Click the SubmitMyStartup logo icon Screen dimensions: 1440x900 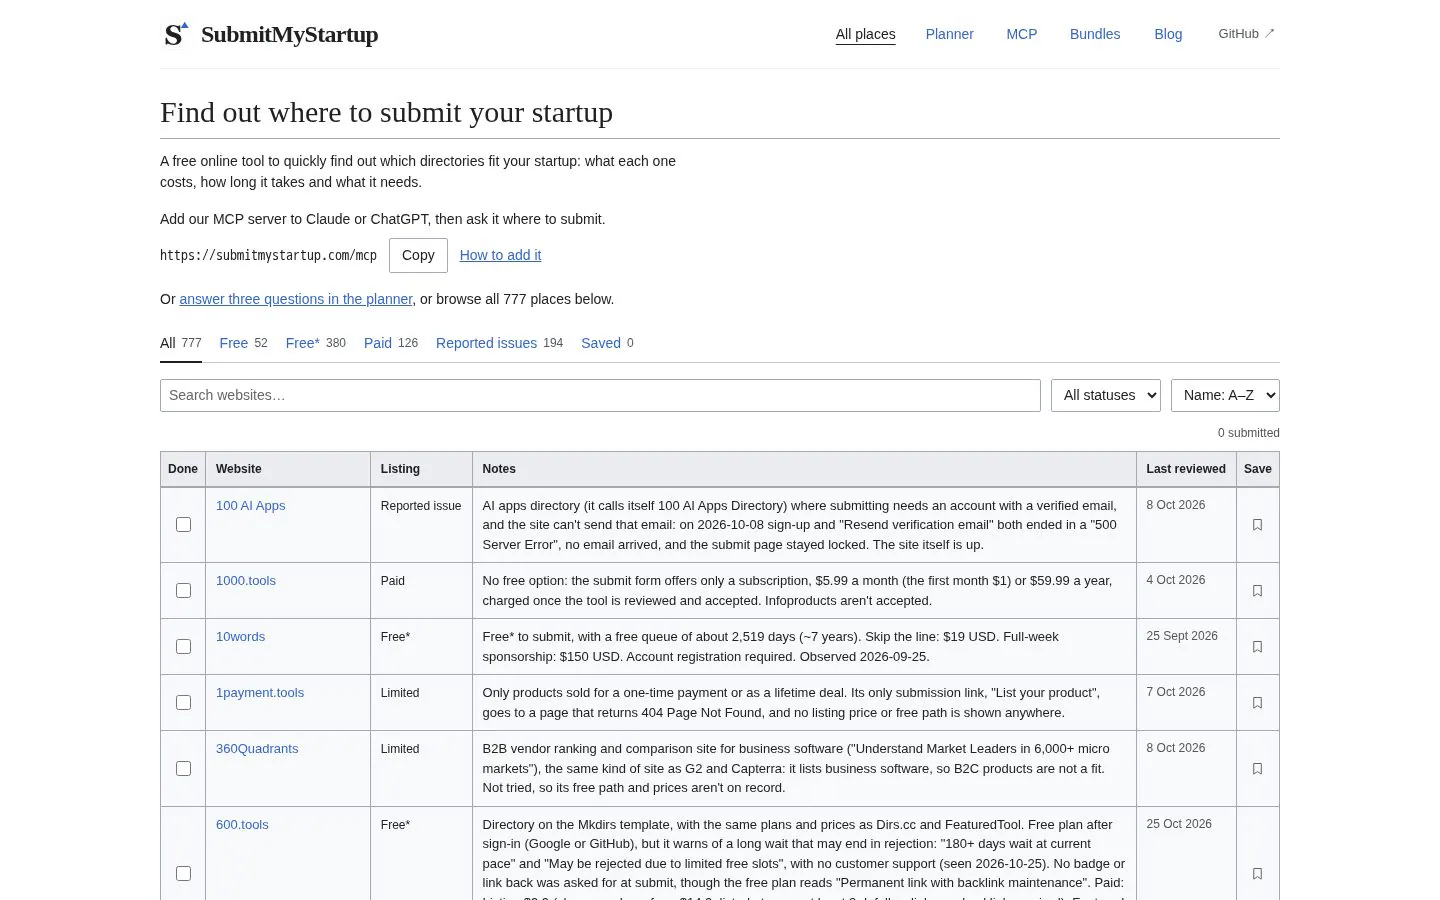point(176,34)
